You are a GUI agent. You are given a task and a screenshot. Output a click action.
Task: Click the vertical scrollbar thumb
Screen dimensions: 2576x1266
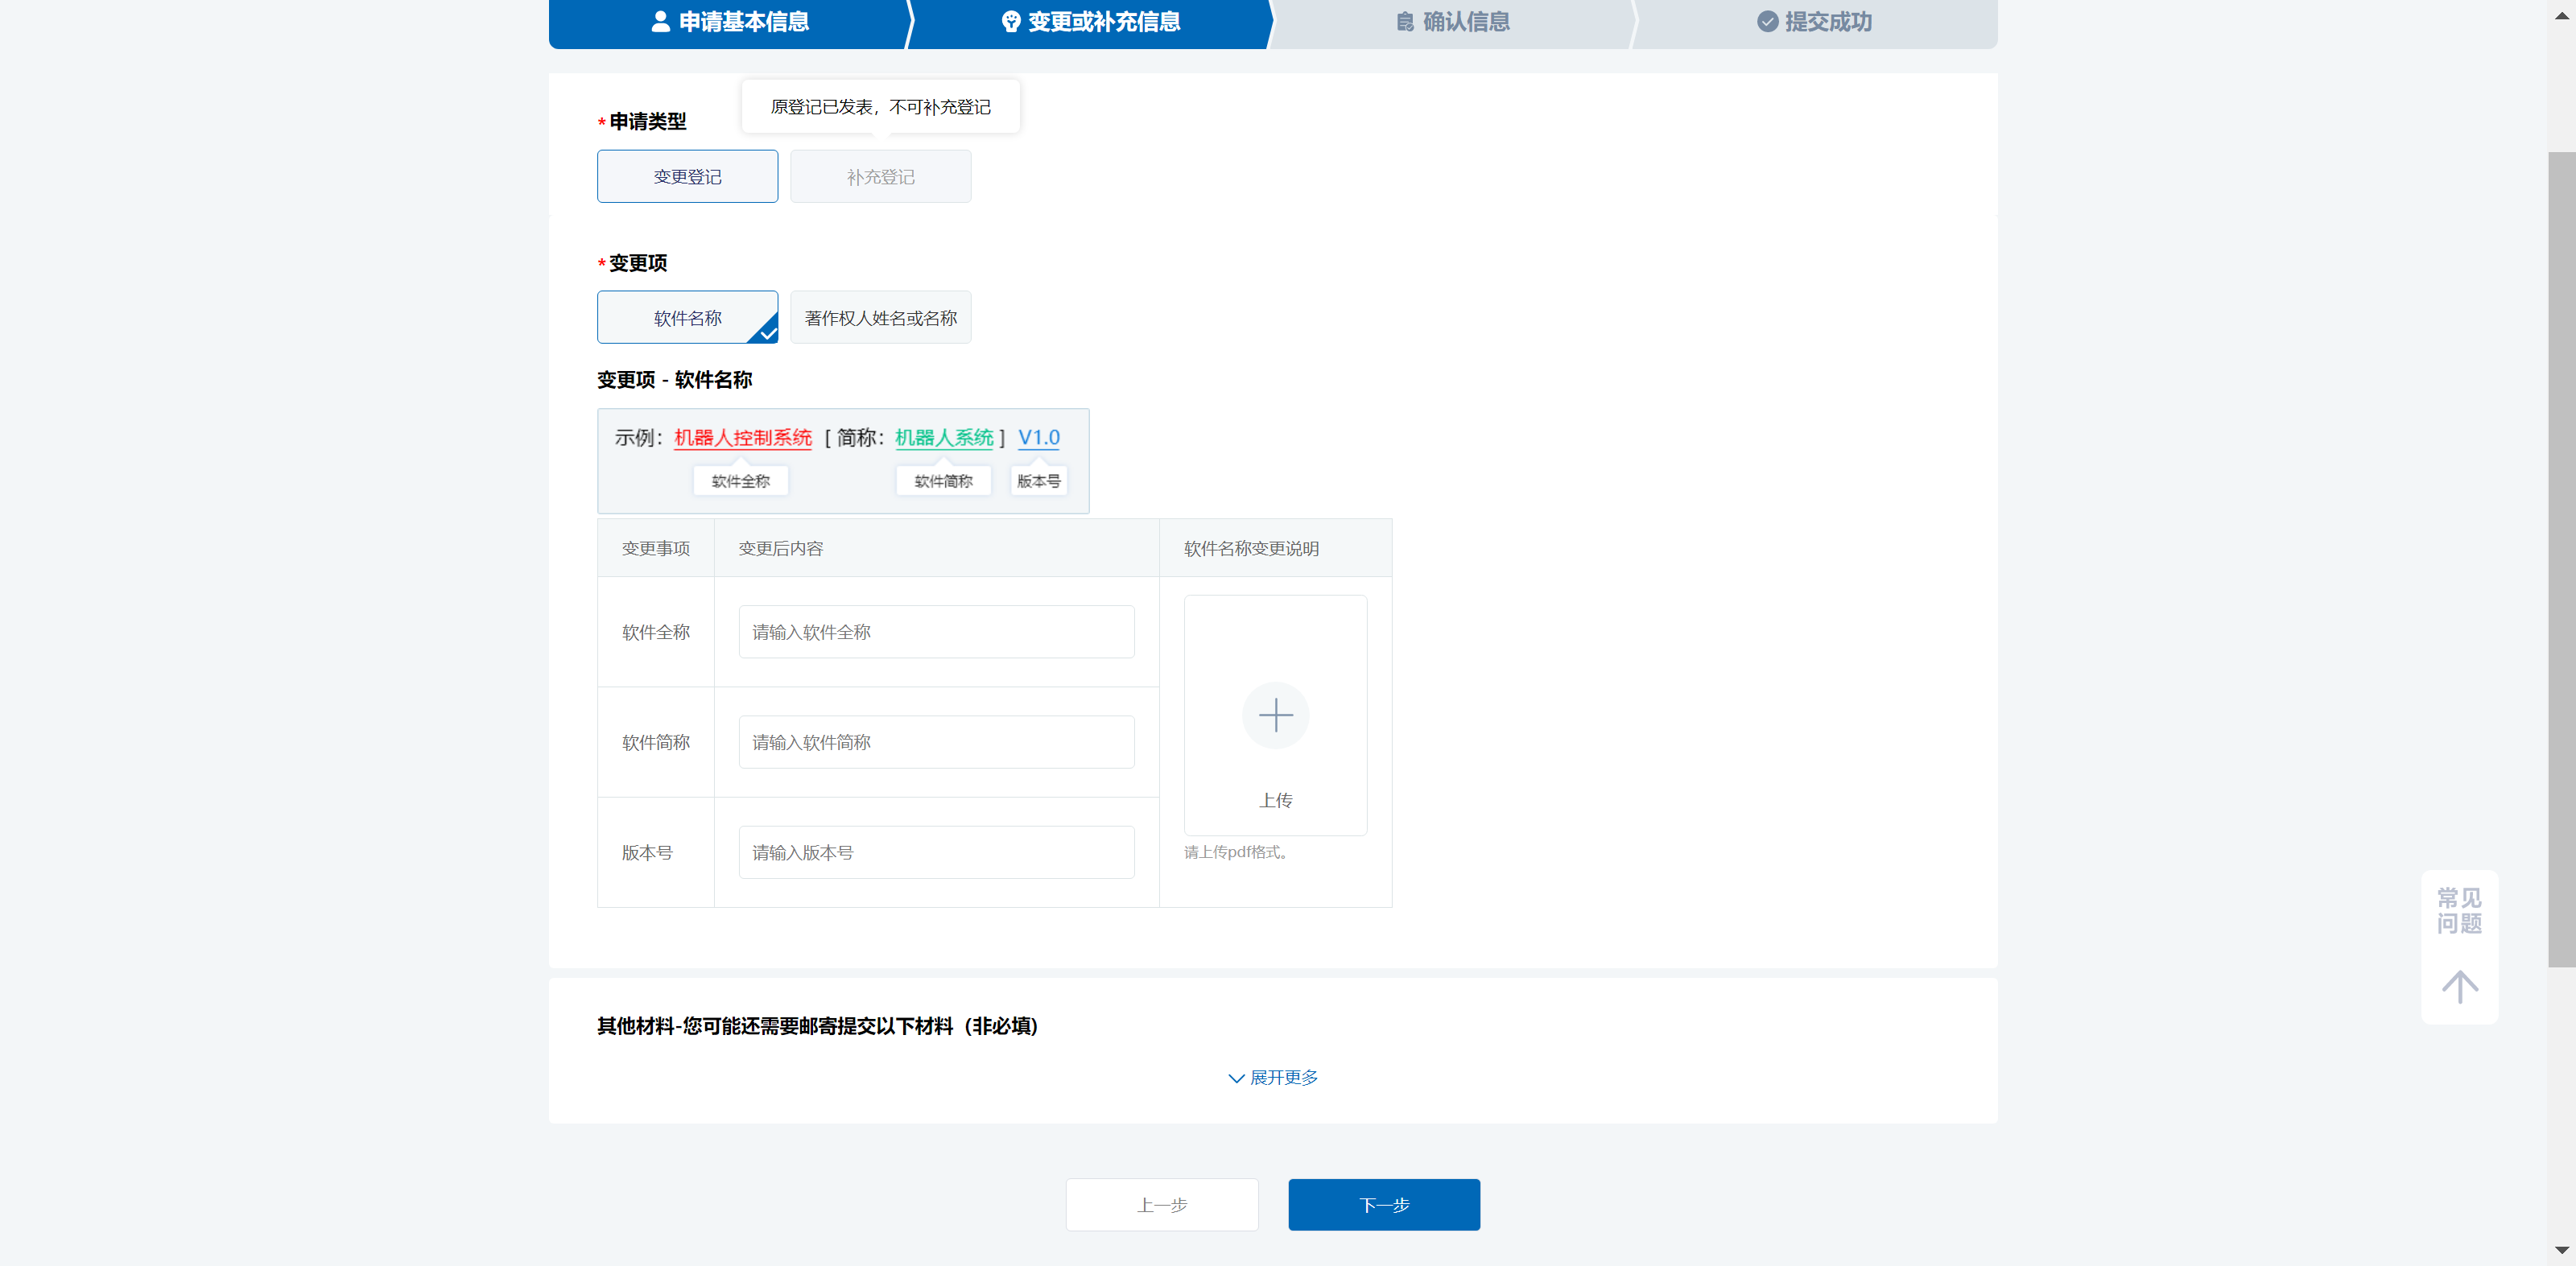pyautogui.click(x=2561, y=560)
